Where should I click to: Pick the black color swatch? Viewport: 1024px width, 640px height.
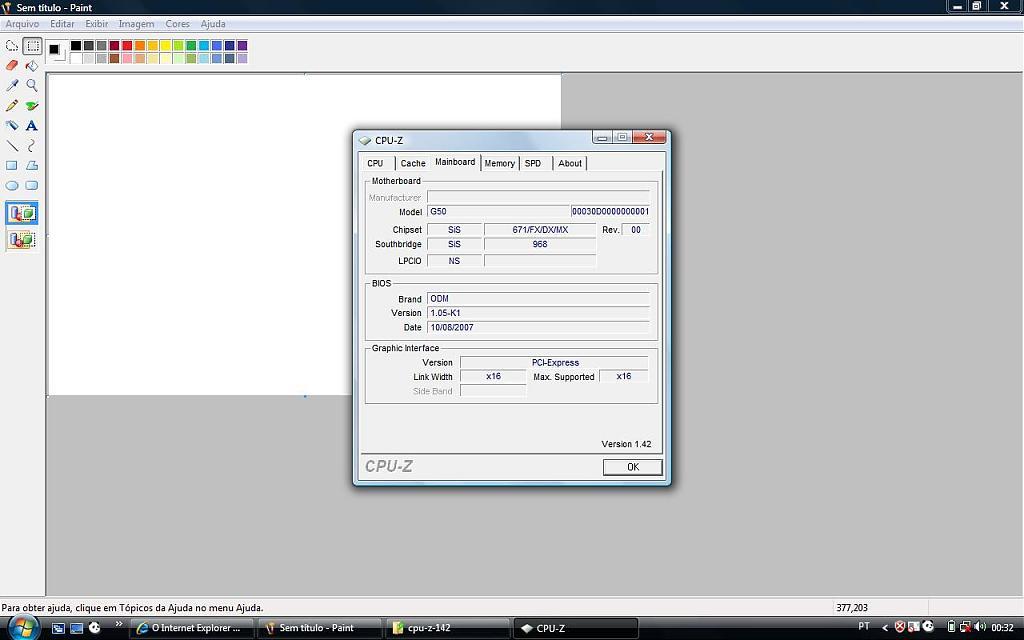(x=76, y=46)
